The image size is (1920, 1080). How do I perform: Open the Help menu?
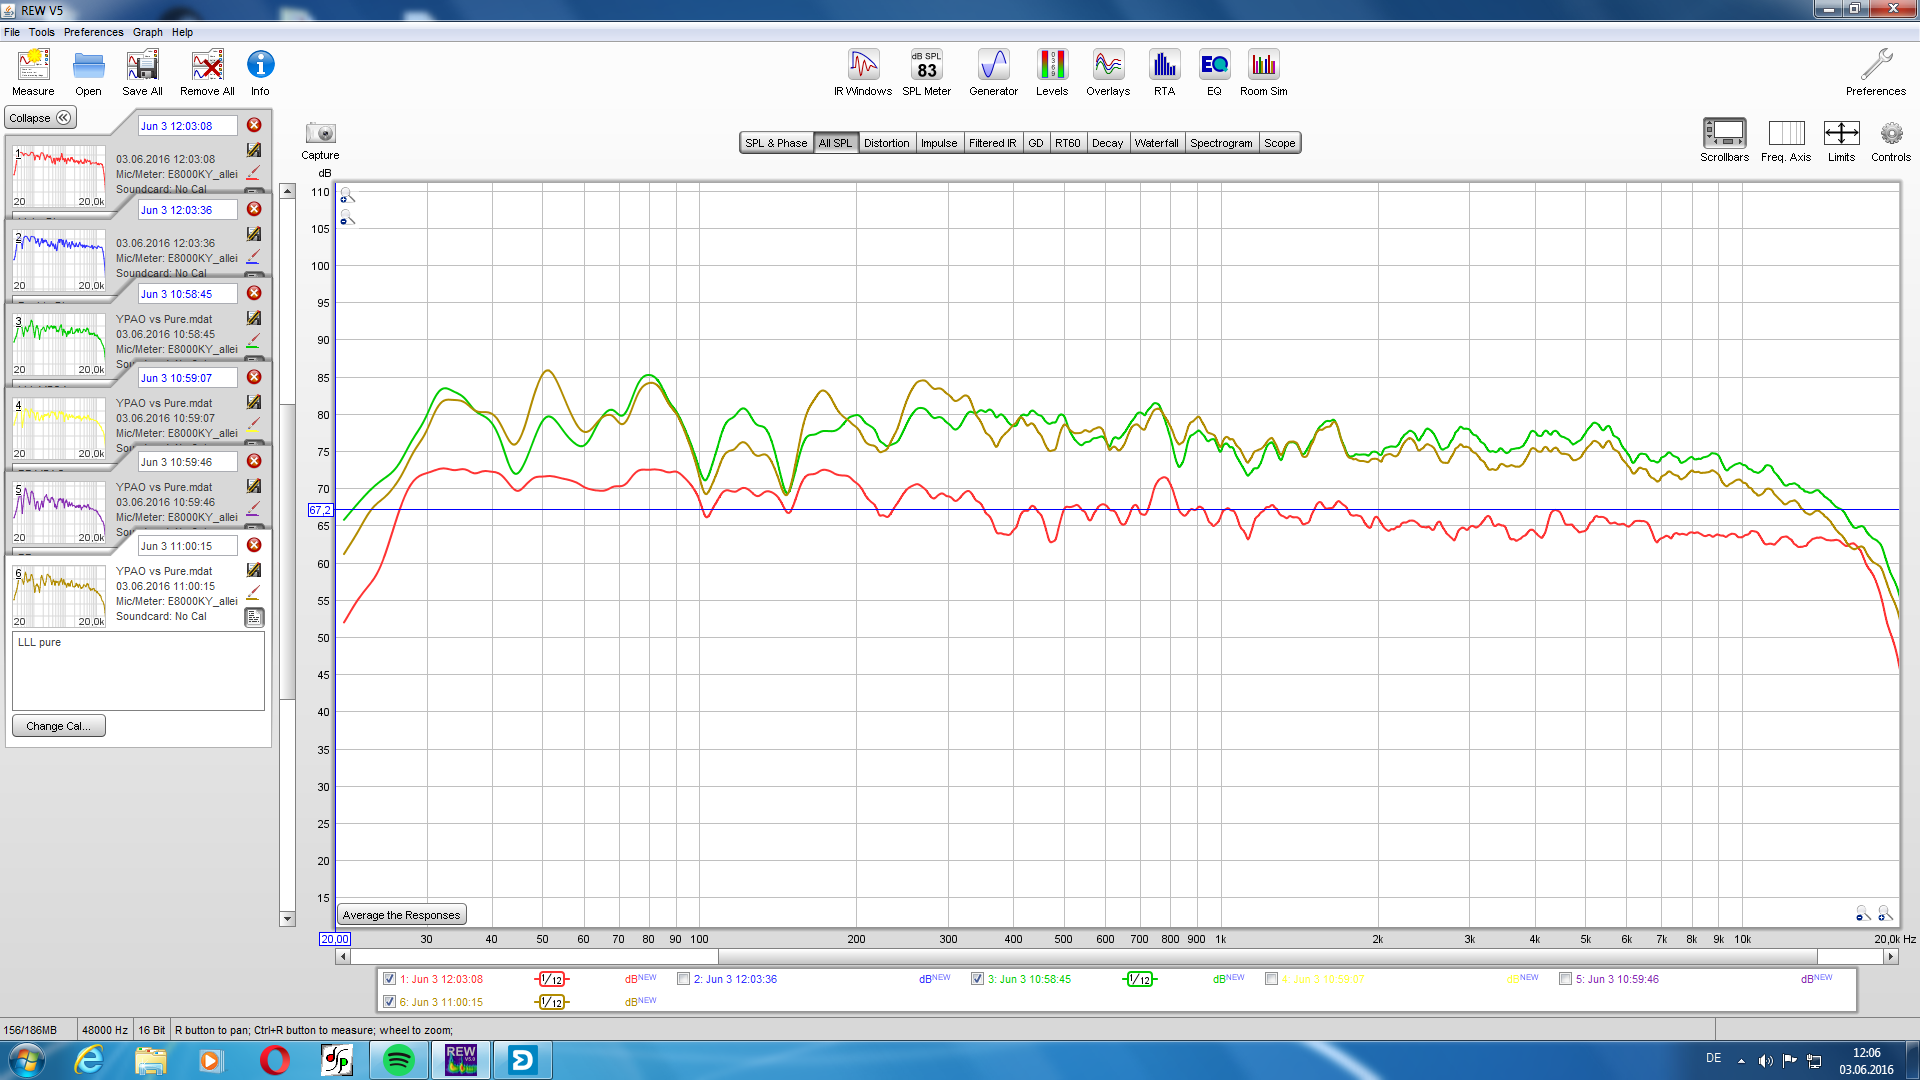click(182, 32)
